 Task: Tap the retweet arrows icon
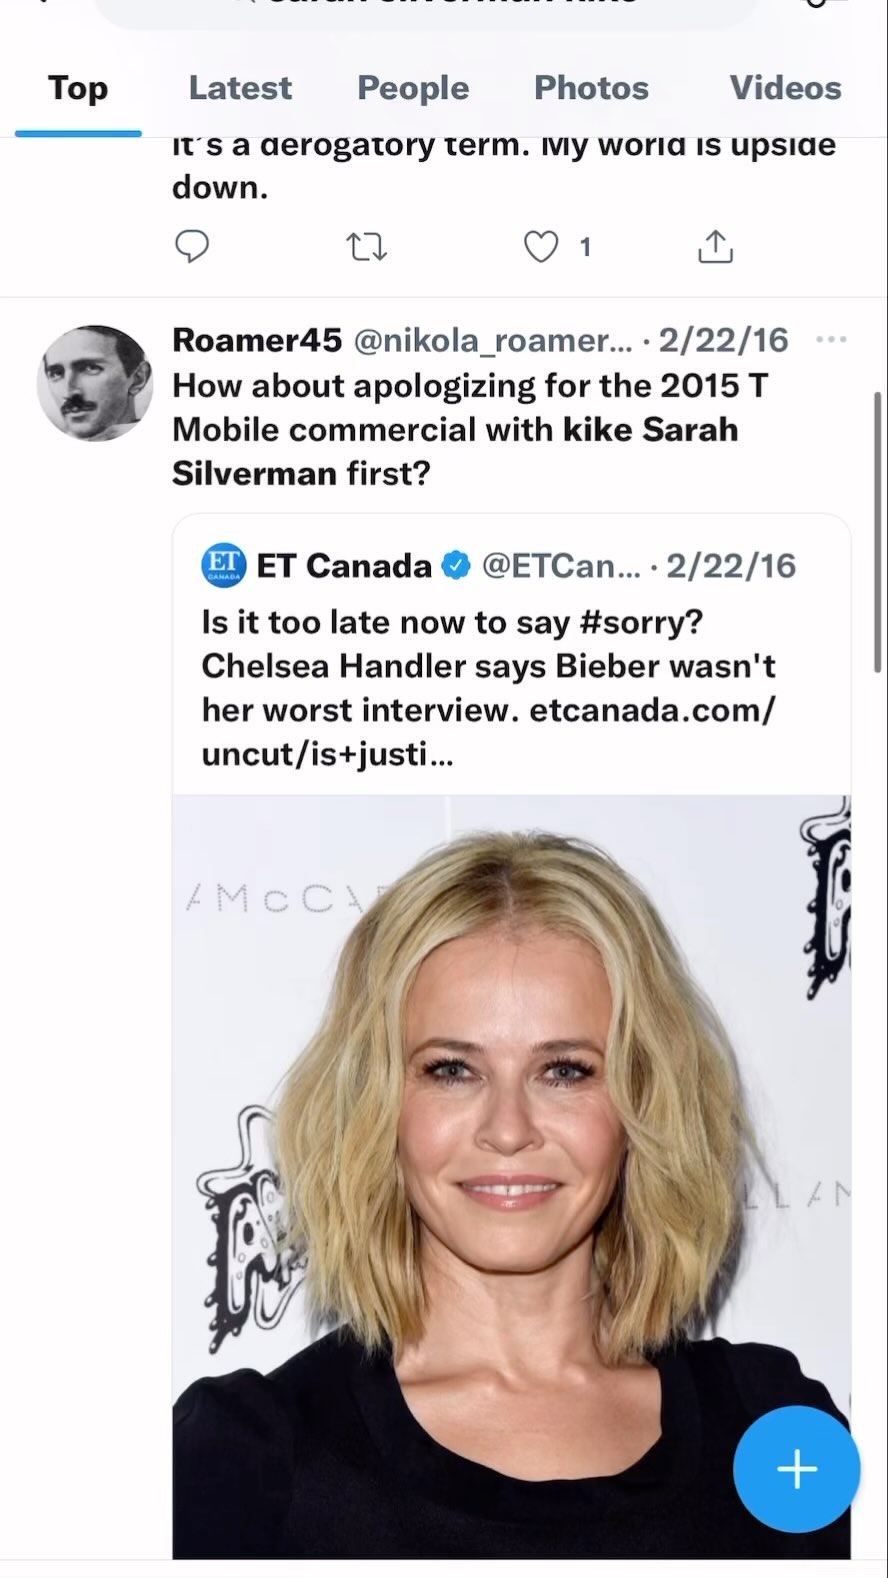click(x=366, y=246)
